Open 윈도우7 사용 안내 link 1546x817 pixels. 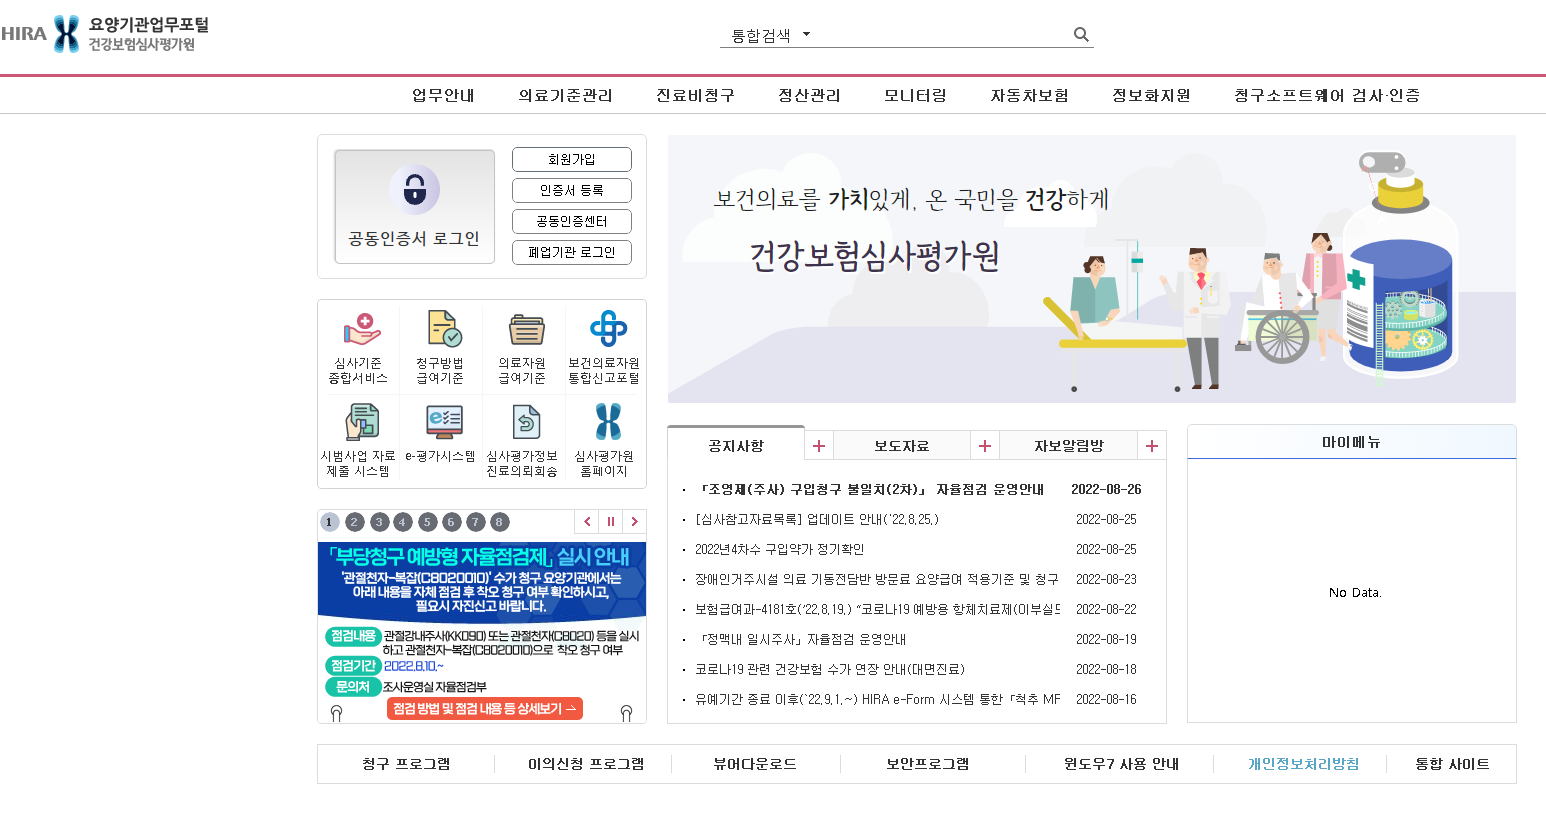1121,764
